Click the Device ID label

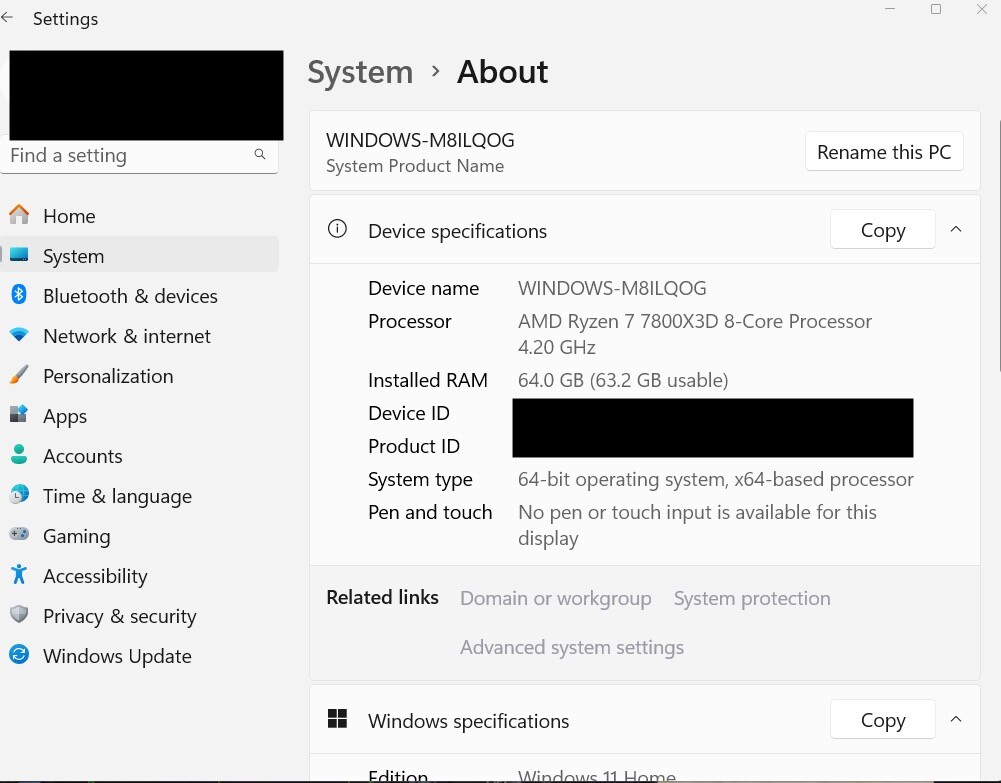[409, 413]
